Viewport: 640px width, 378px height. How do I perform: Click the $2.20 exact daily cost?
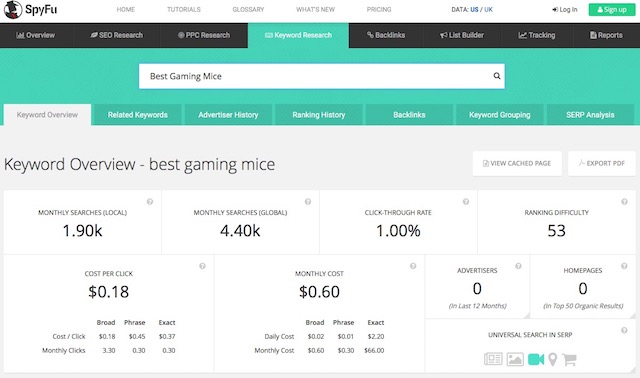pos(376,336)
